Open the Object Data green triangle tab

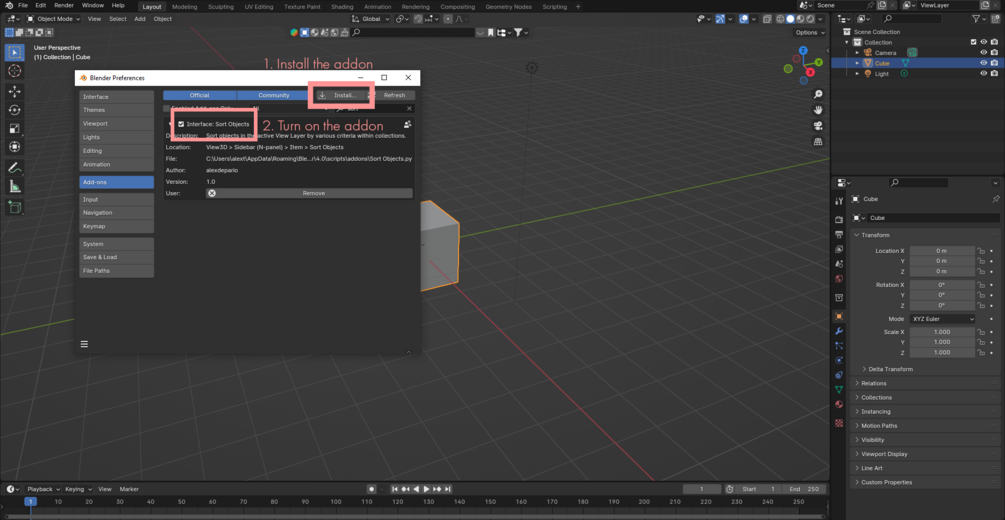[839, 389]
